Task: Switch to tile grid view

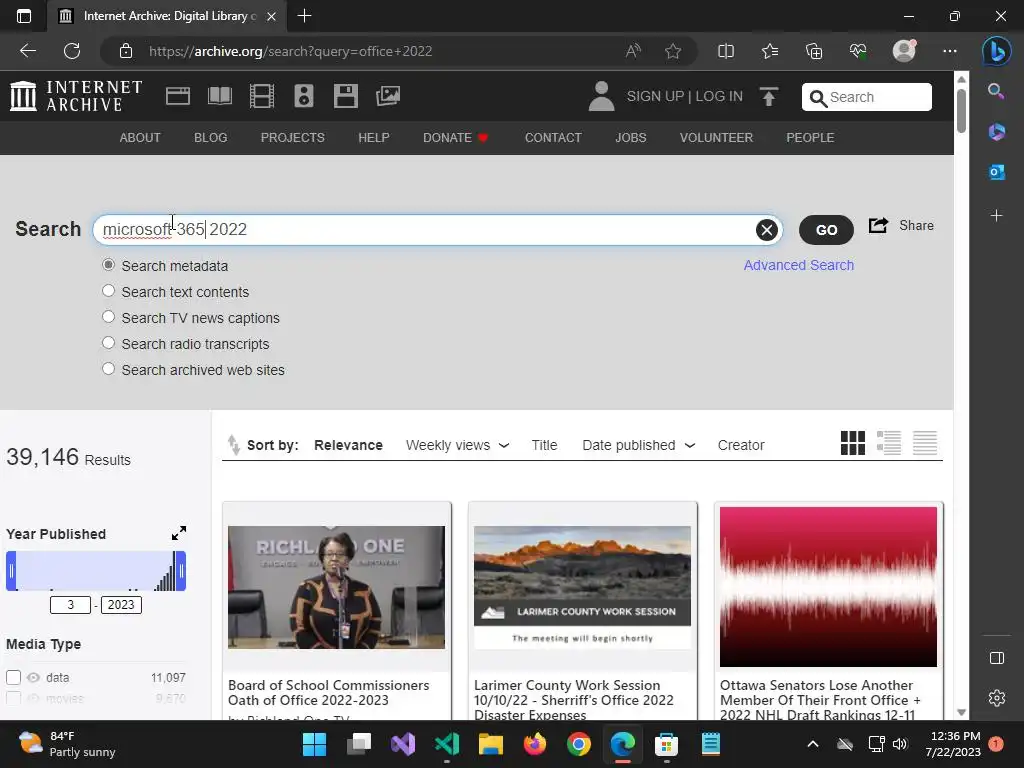Action: (x=852, y=443)
